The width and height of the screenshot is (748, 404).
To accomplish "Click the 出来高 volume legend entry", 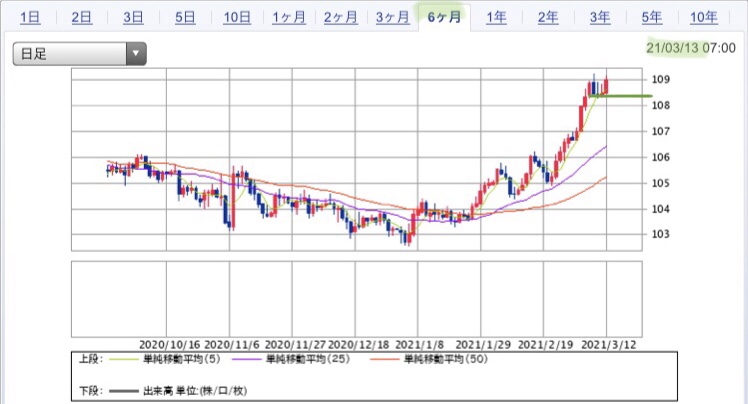I will coord(195,391).
